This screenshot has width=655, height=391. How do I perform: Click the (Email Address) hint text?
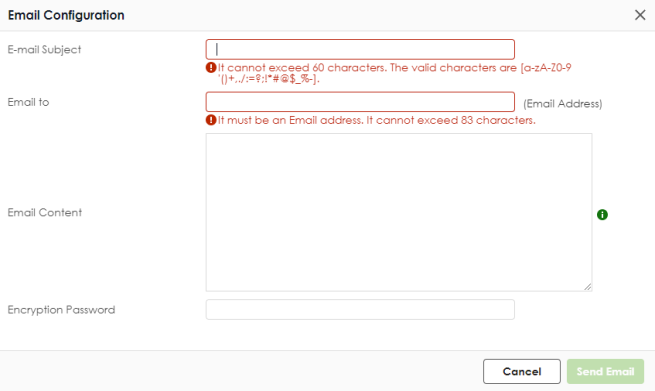pos(563,104)
